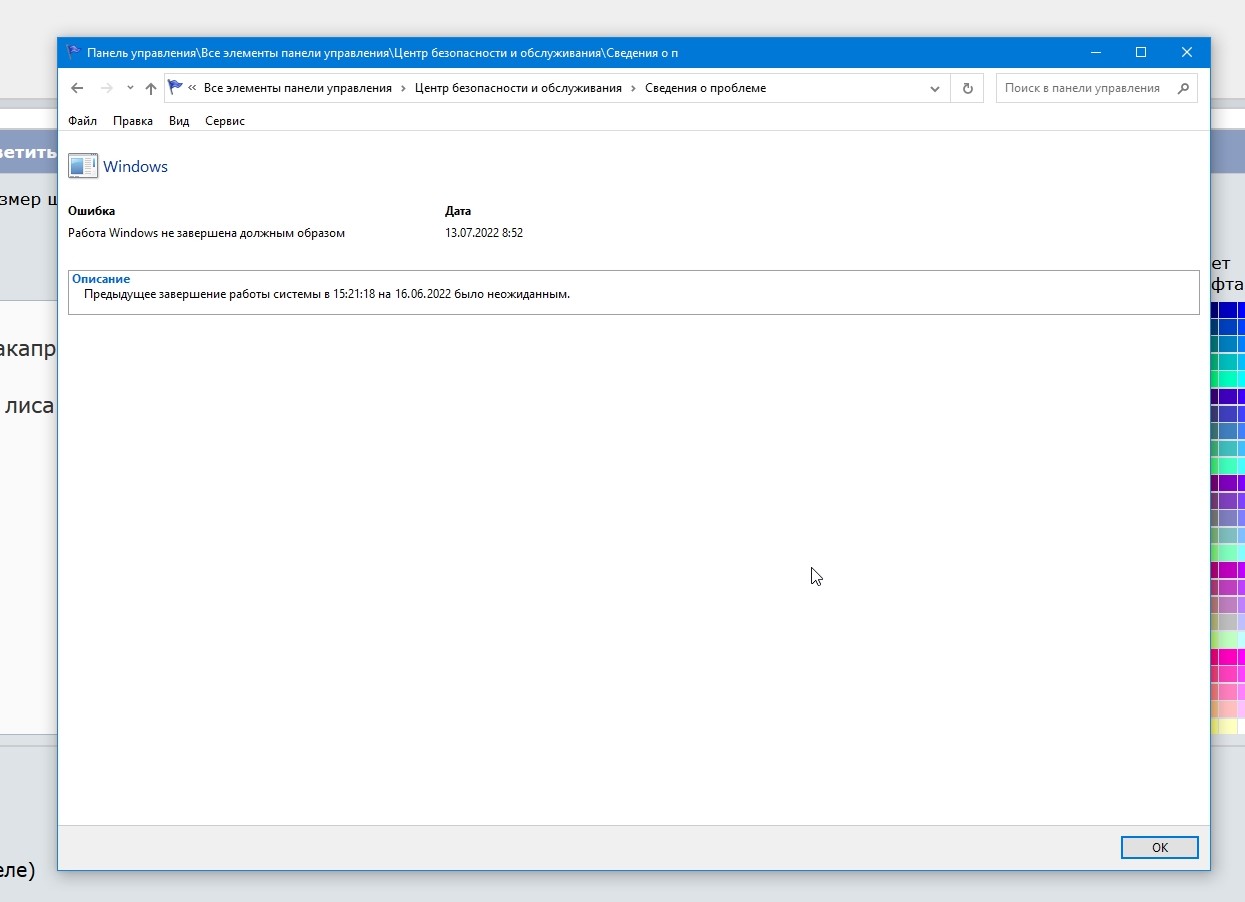The height and width of the screenshot is (902, 1245).
Task: Expand hidden breadcrumb chevrons in address bar
Action: [x=192, y=88]
